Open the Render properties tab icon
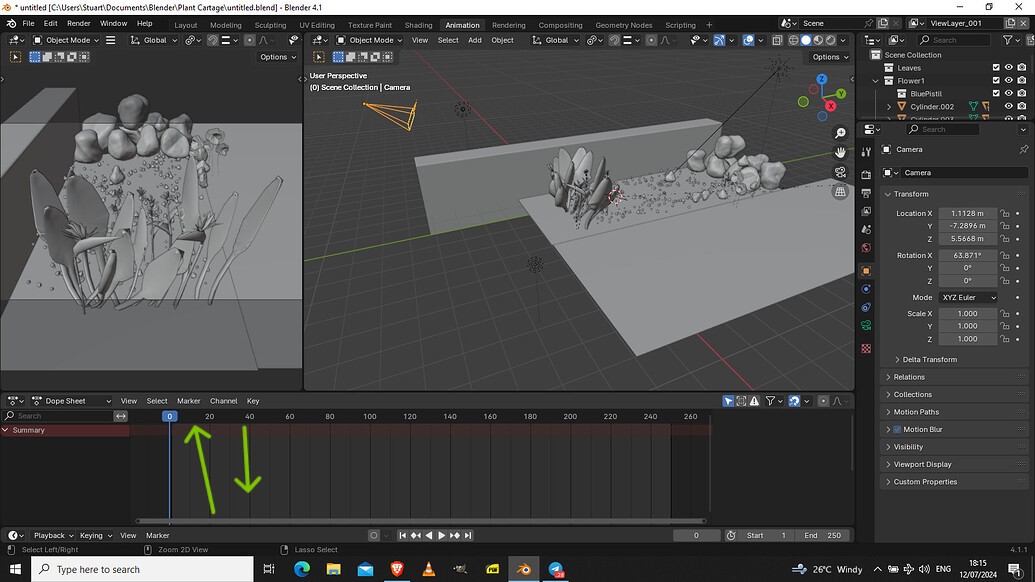This screenshot has height=582, width=1035. tap(866, 175)
